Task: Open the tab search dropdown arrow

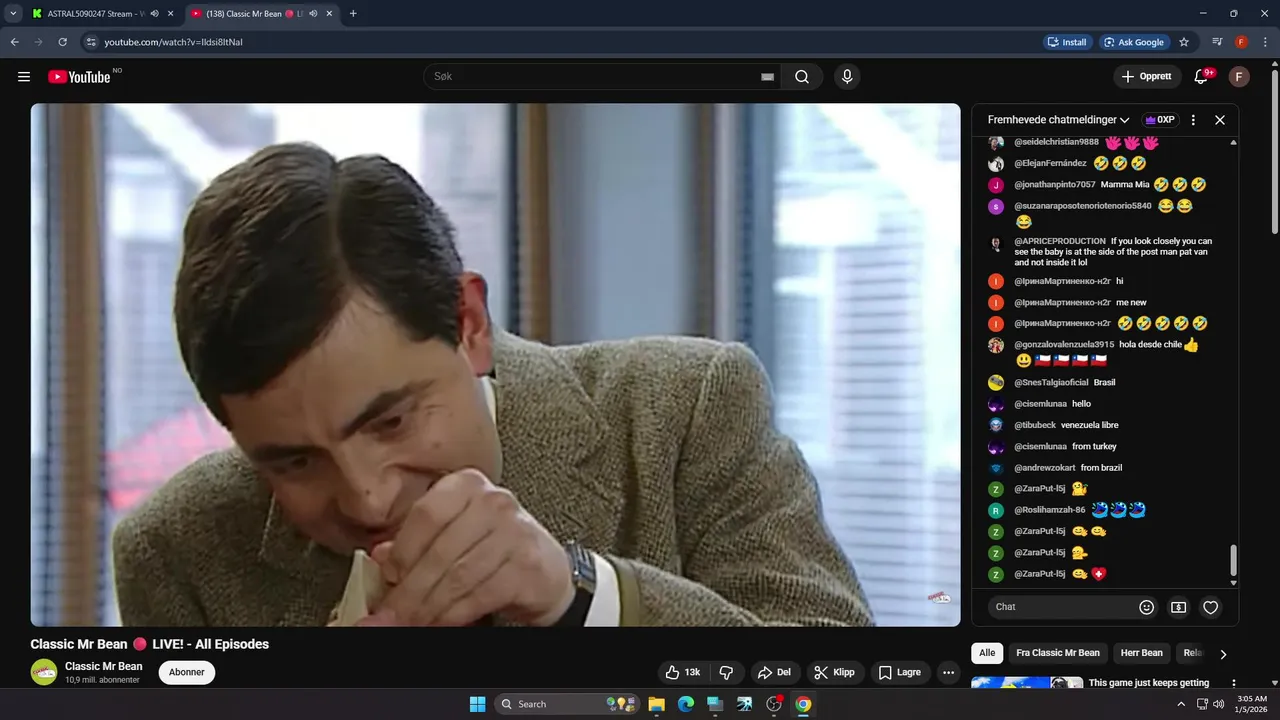Action: [13, 14]
